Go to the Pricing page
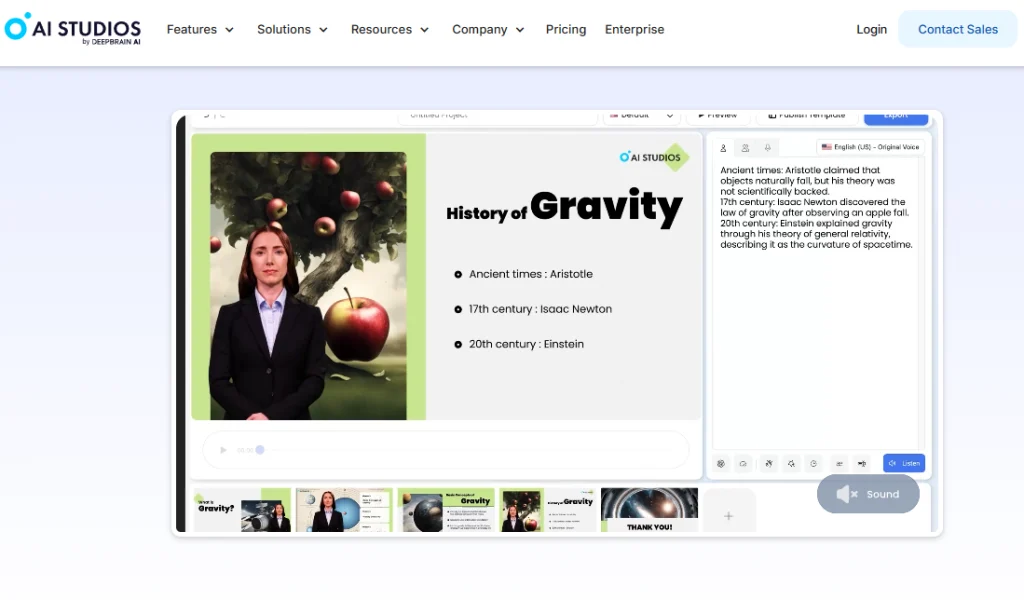Viewport: 1024px width, 600px height. pos(566,29)
